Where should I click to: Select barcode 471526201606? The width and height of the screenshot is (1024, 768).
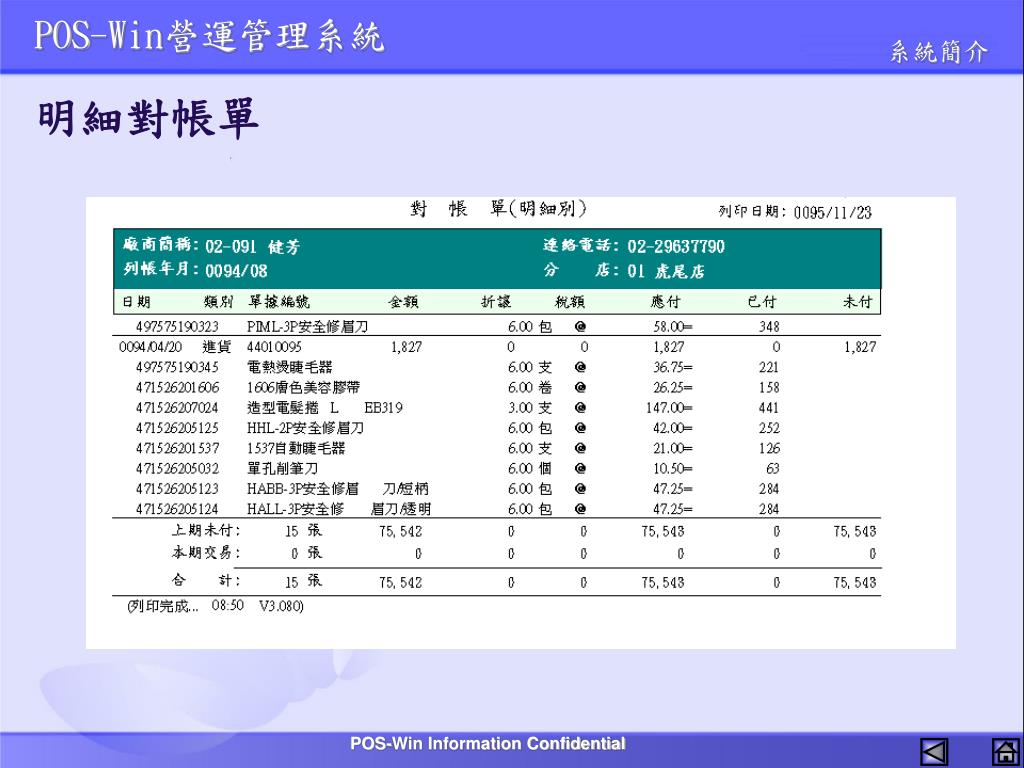177,387
